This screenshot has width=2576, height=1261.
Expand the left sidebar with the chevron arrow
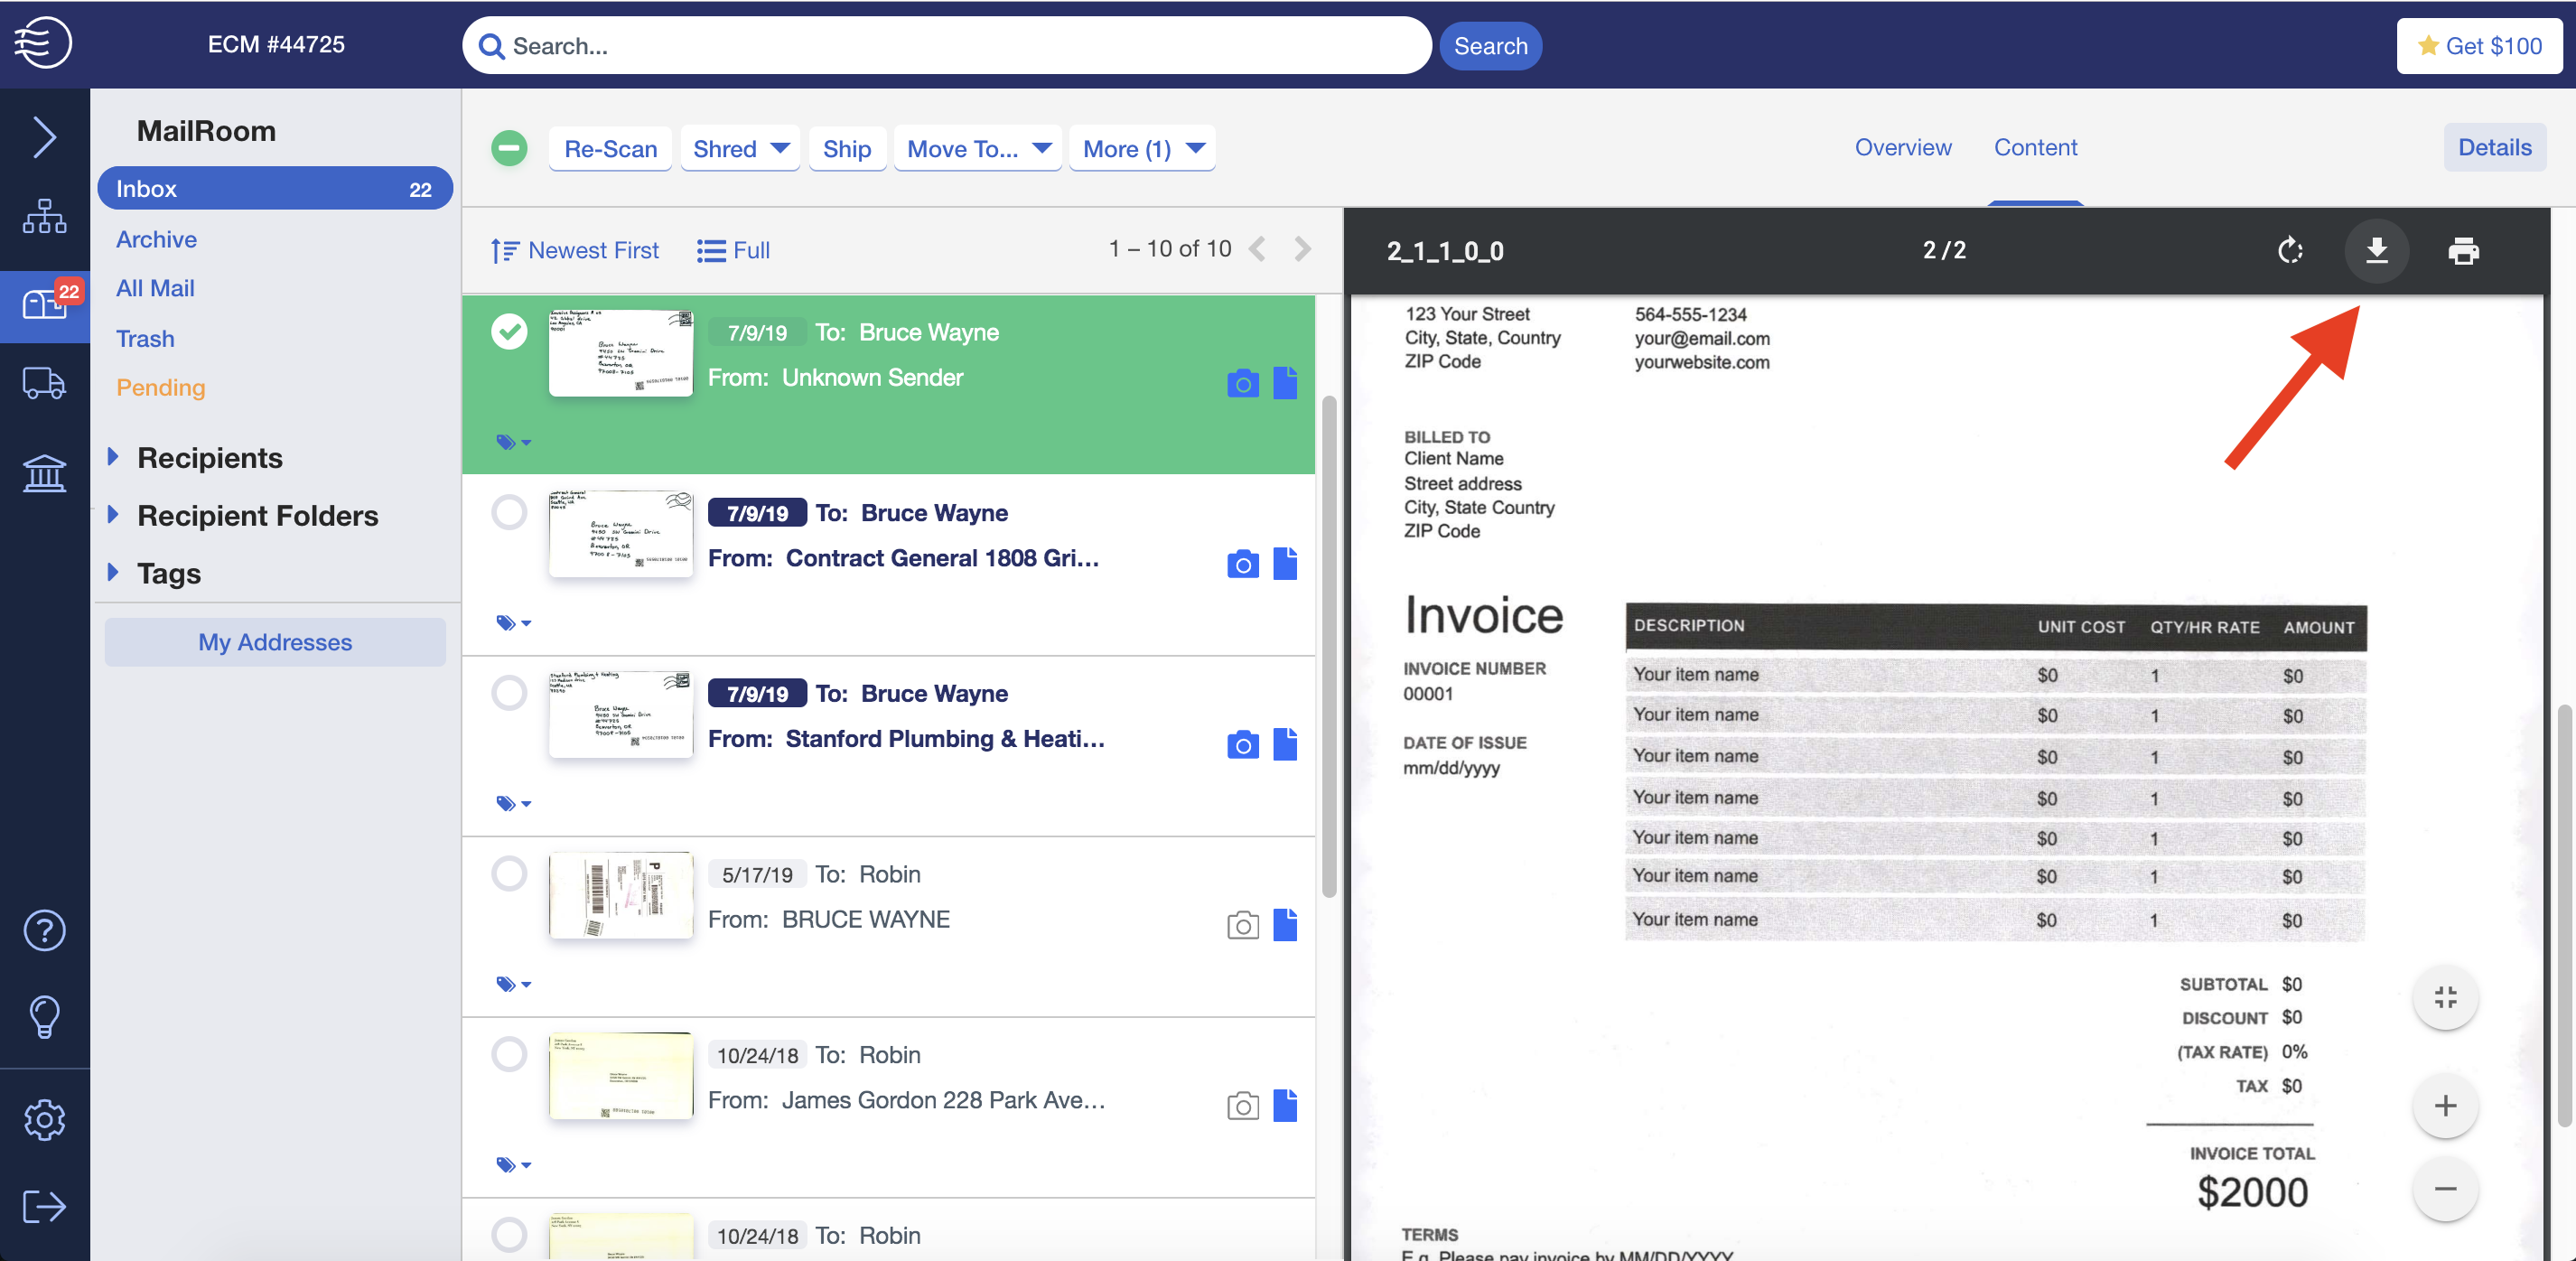44,137
